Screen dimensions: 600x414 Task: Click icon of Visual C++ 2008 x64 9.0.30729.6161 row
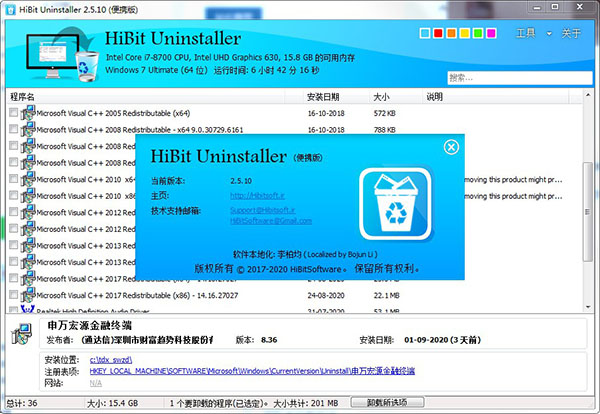click(x=28, y=129)
